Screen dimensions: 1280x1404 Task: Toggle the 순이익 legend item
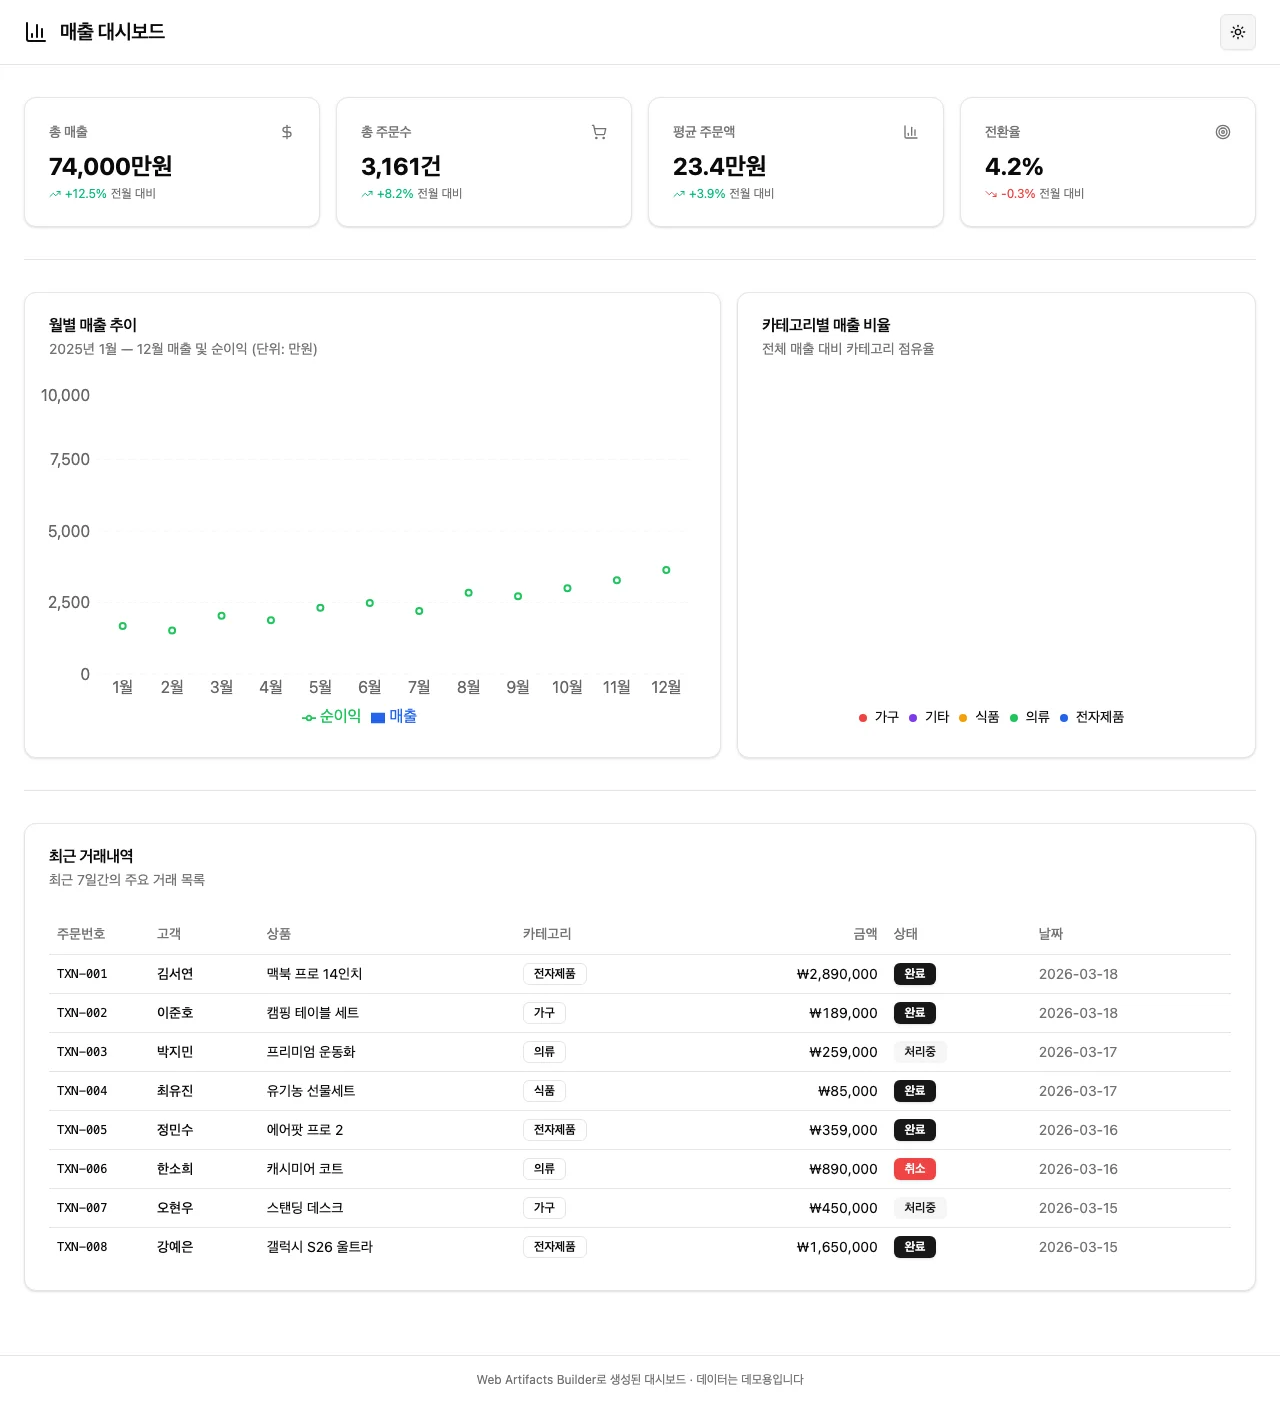coord(332,717)
